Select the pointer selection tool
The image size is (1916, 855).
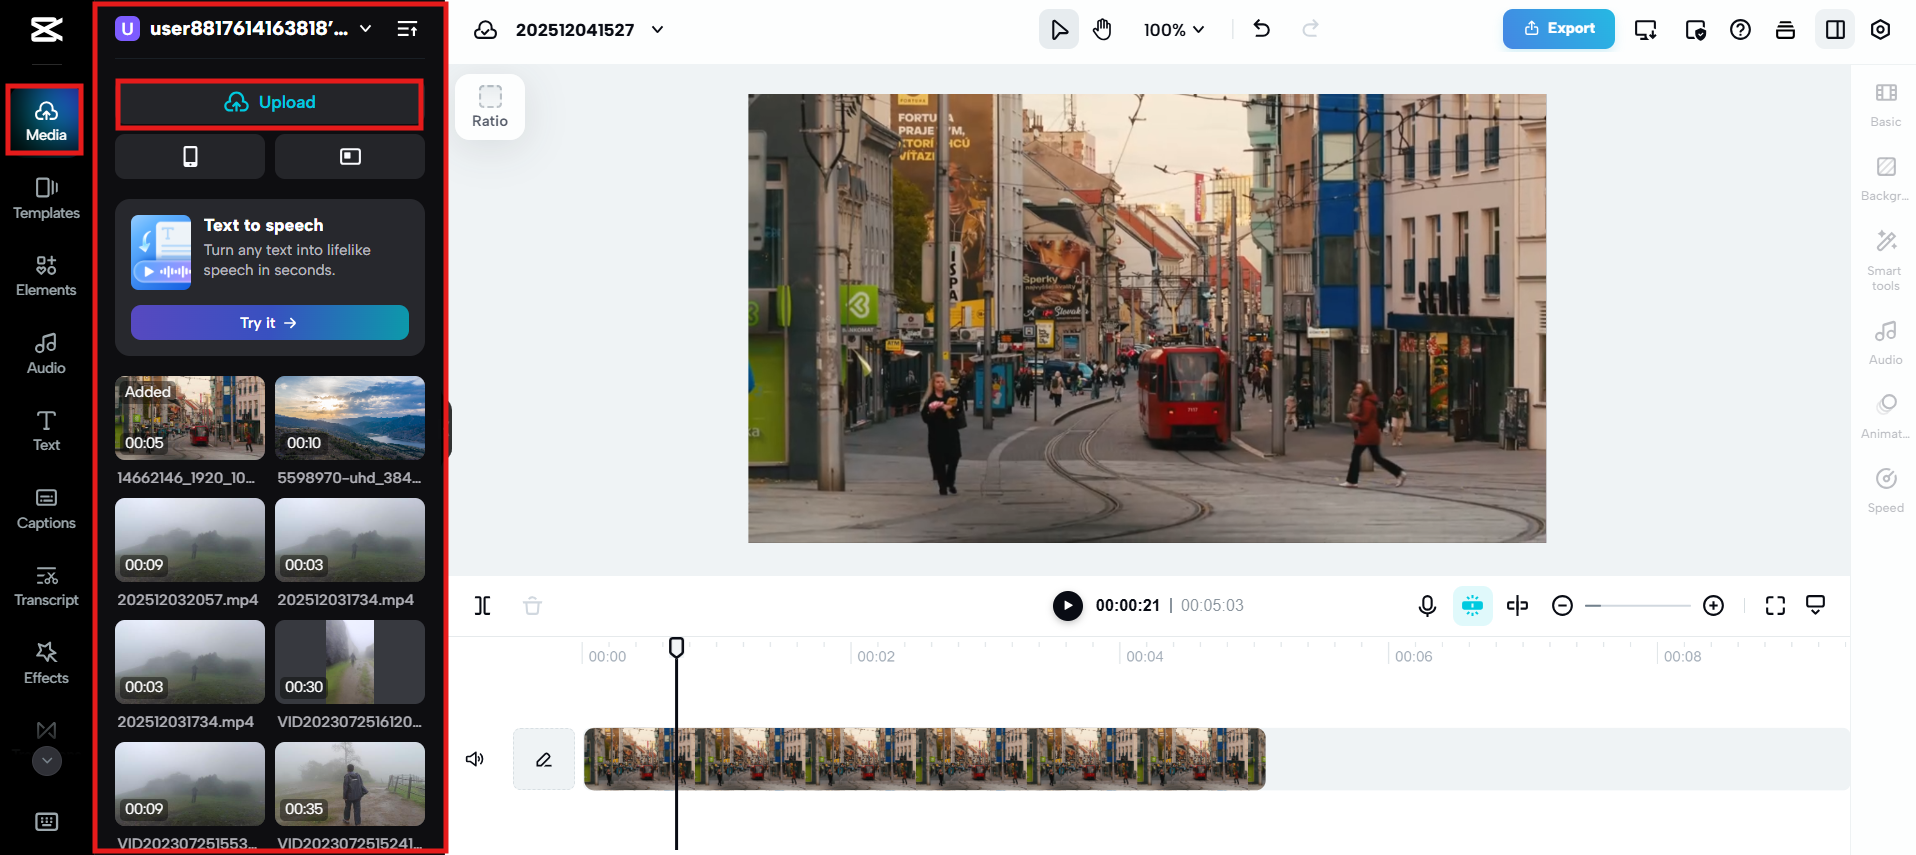tap(1059, 30)
